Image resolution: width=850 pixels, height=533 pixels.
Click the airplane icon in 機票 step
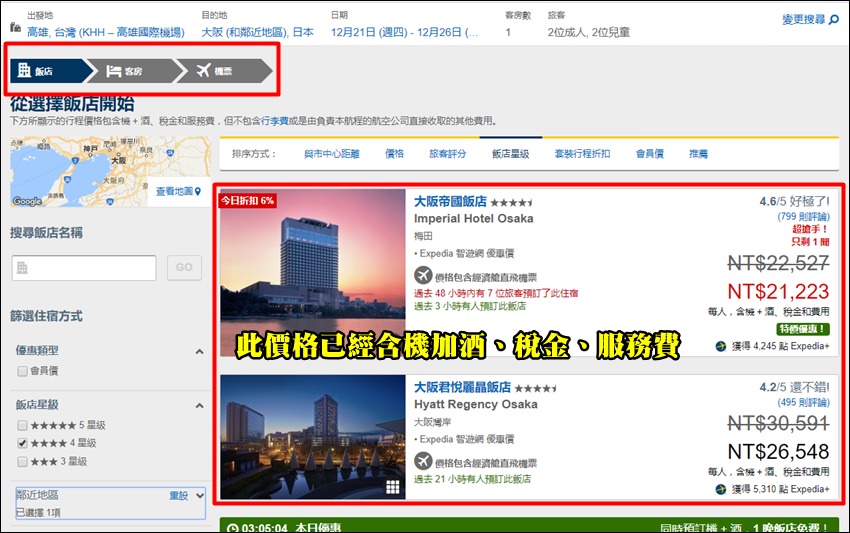[x=203, y=70]
